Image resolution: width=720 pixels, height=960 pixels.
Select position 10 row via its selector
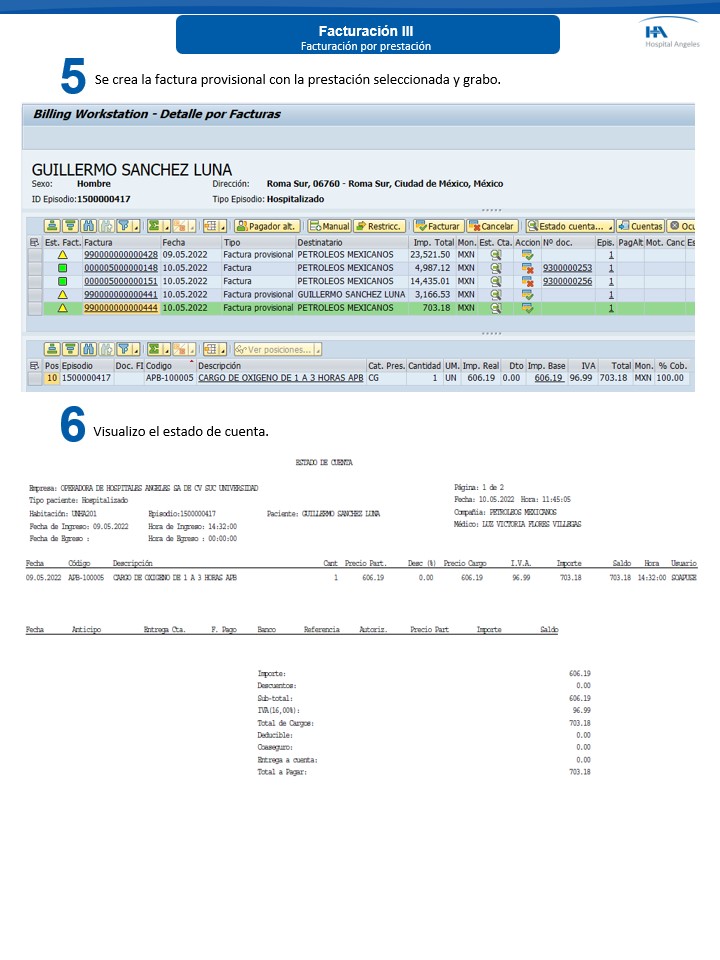pos(35,378)
